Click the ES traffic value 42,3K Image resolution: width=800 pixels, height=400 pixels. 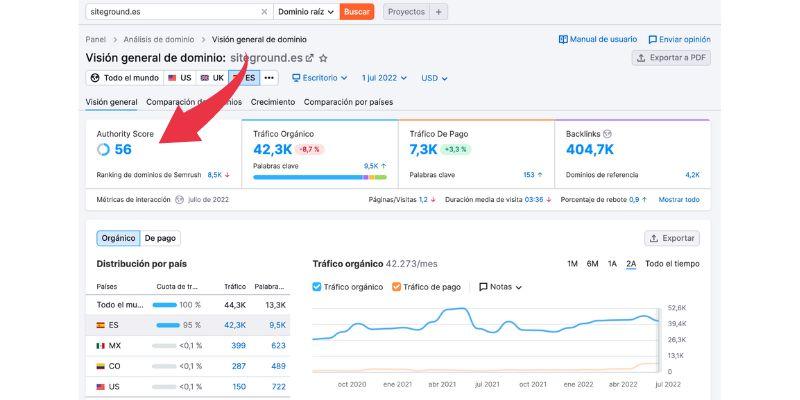[235, 325]
